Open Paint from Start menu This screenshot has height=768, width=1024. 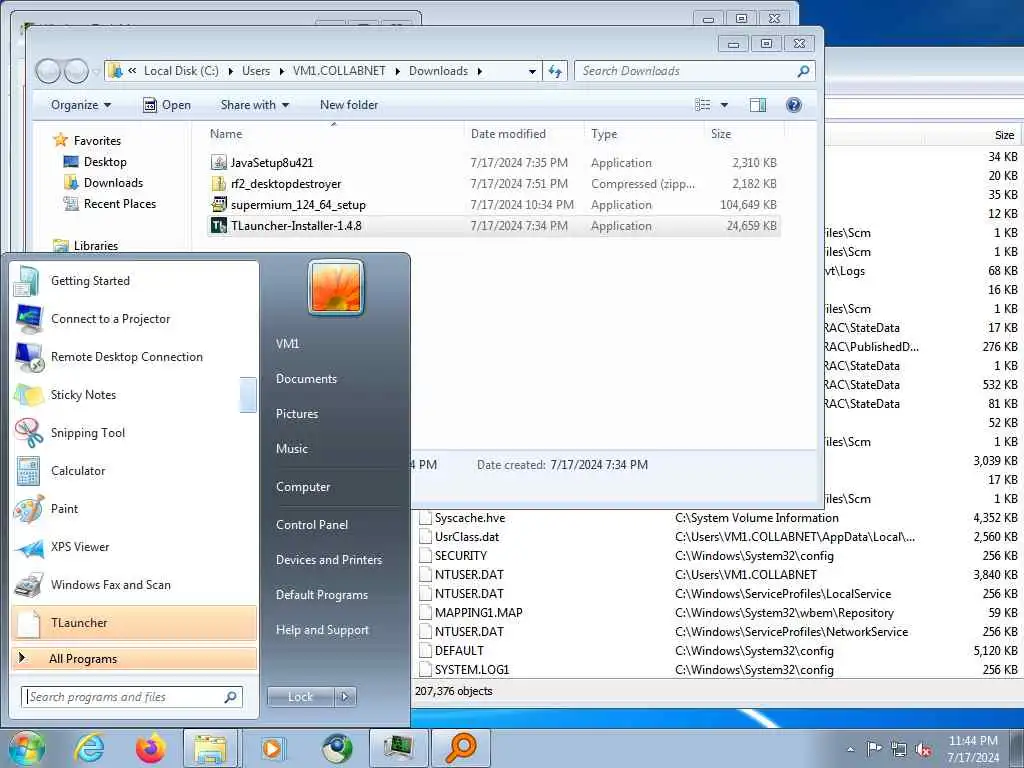135,509
